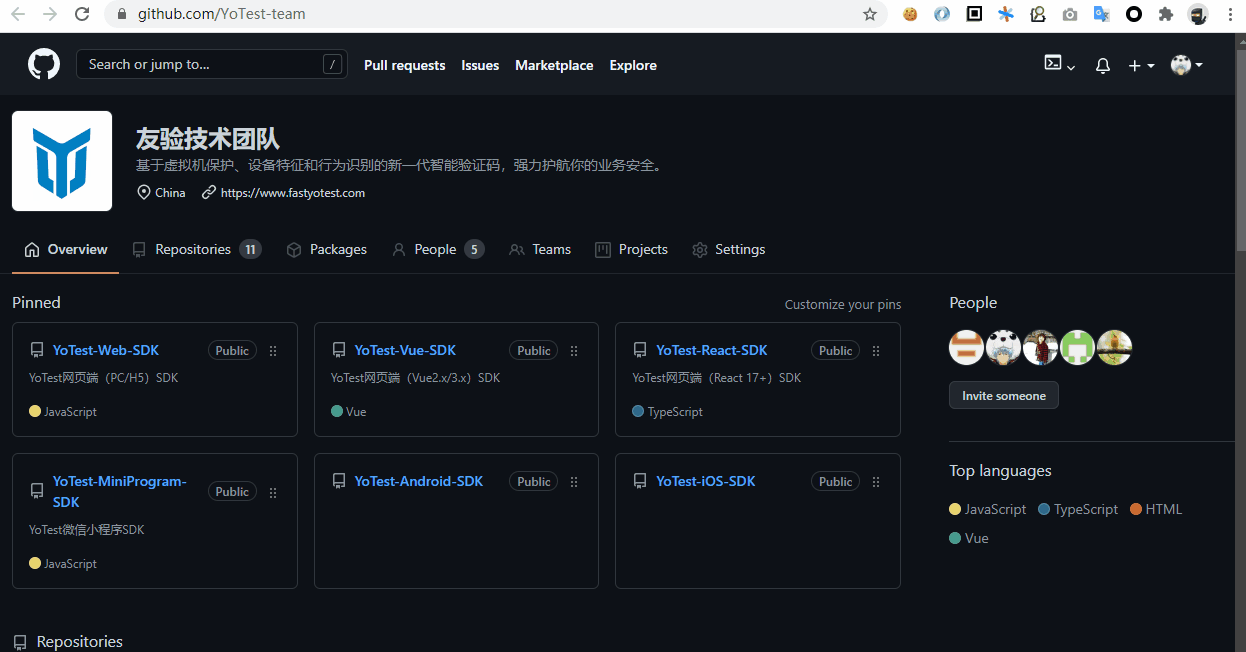Open the user avatar menu

point(1186,65)
